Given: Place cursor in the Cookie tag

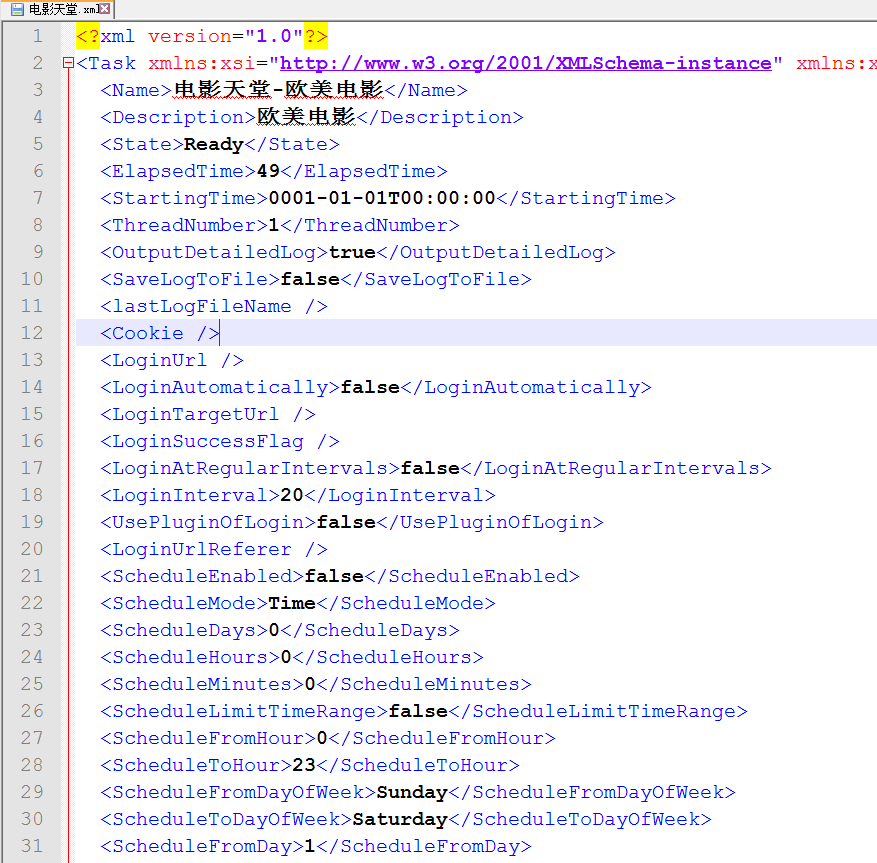Looking at the screenshot, I should 148,333.
